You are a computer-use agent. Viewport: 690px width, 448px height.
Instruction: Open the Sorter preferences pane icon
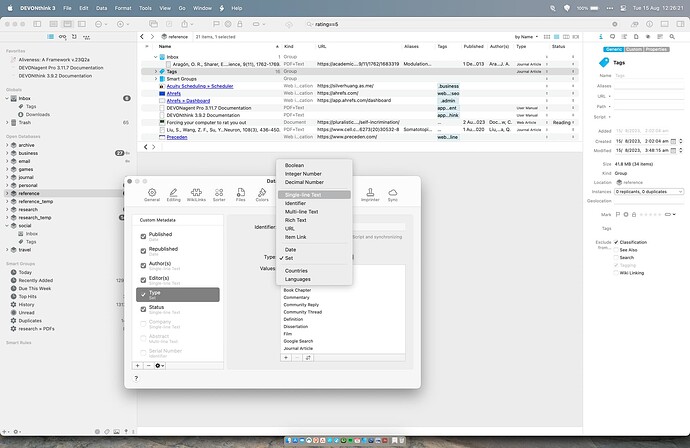click(x=219, y=194)
